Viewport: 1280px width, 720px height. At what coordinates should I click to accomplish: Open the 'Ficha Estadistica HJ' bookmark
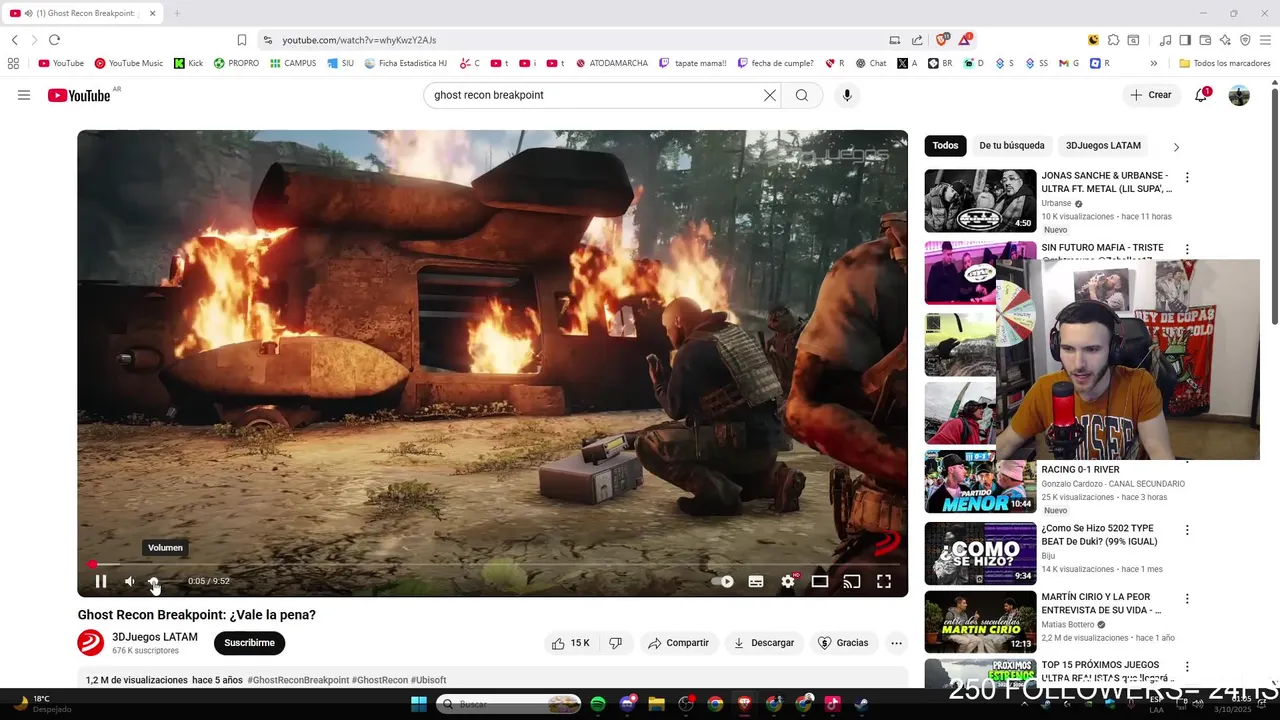(405, 63)
